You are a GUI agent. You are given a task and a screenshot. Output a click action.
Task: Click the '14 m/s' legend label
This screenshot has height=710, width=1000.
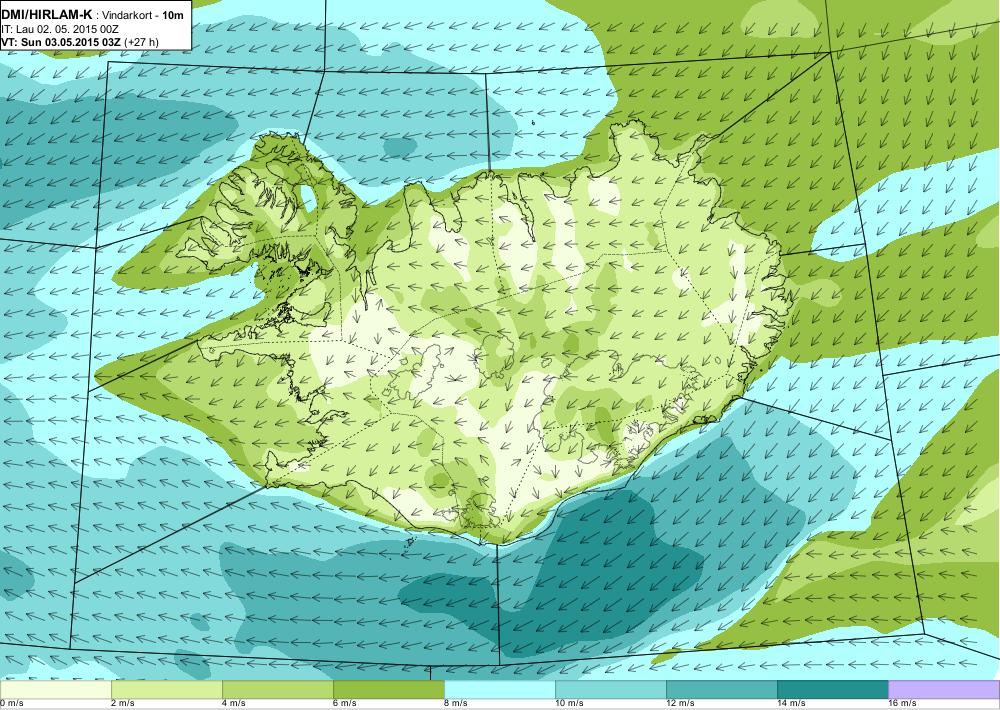tap(791, 704)
